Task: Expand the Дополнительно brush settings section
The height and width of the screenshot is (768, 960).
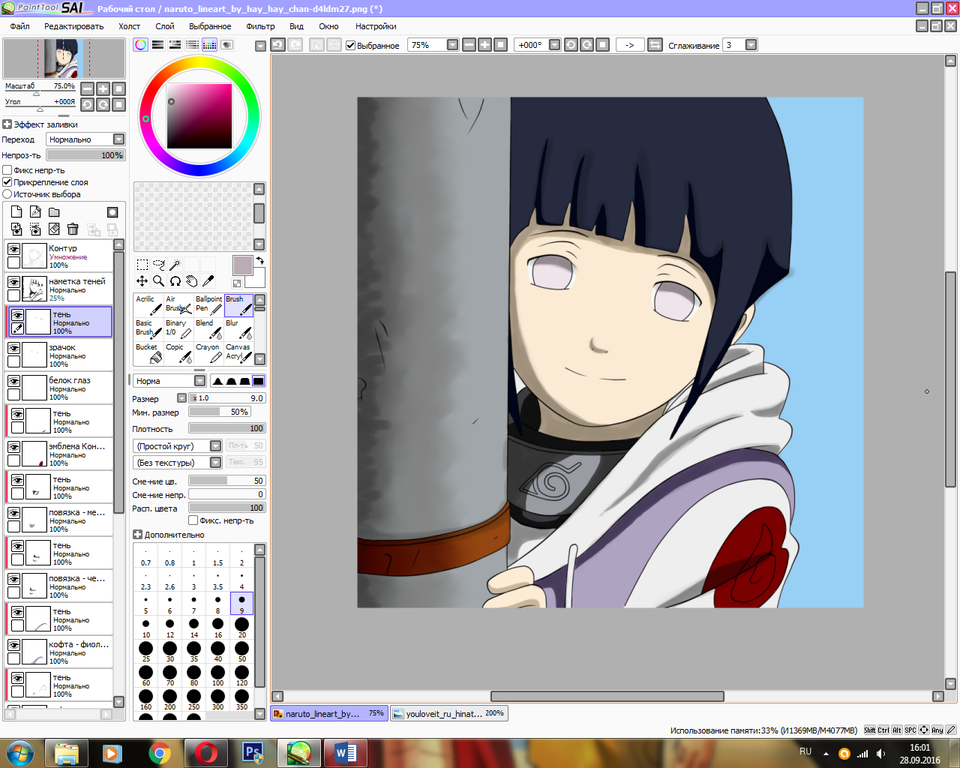Action: [x=138, y=535]
